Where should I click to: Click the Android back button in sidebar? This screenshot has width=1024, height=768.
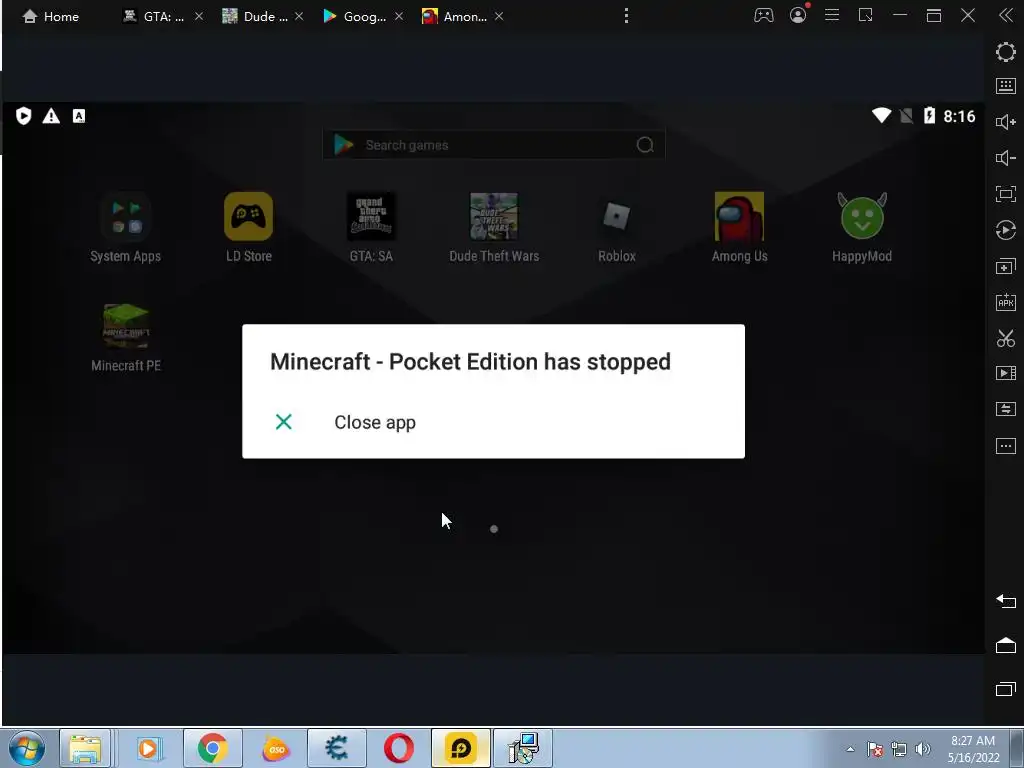tap(1006, 601)
